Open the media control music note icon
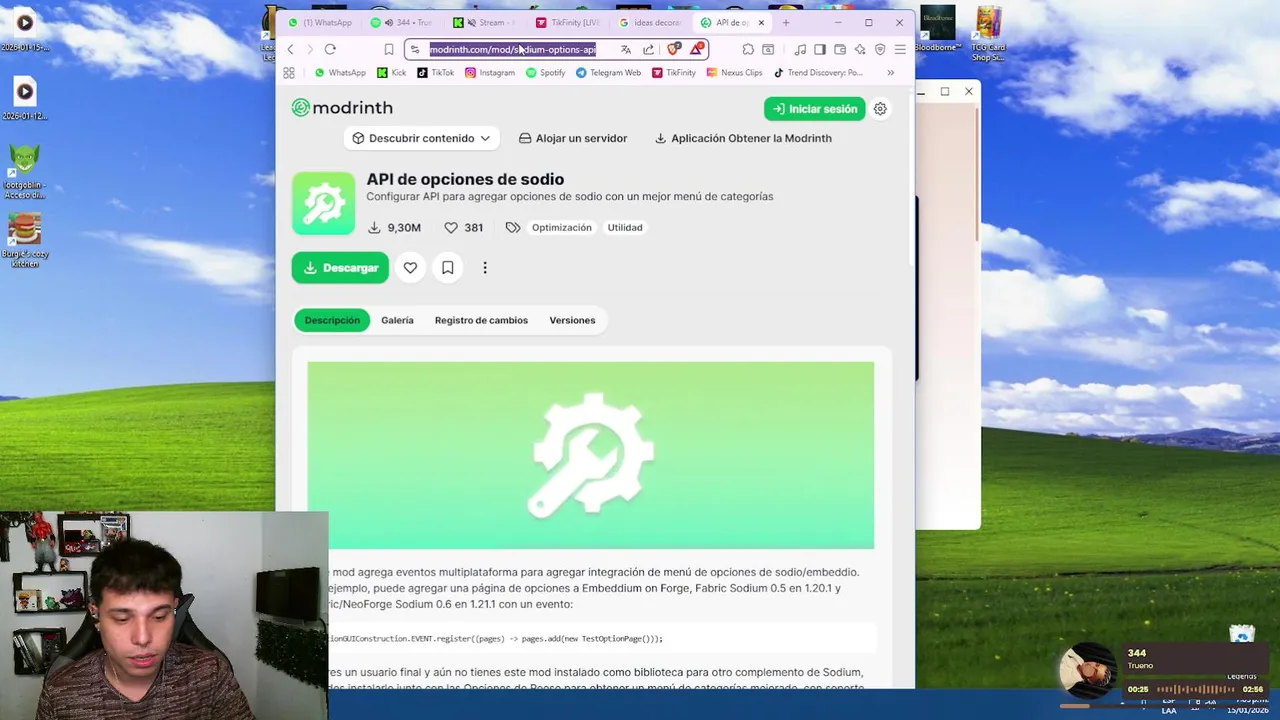Screen dimensions: 1280x720 click(800, 49)
